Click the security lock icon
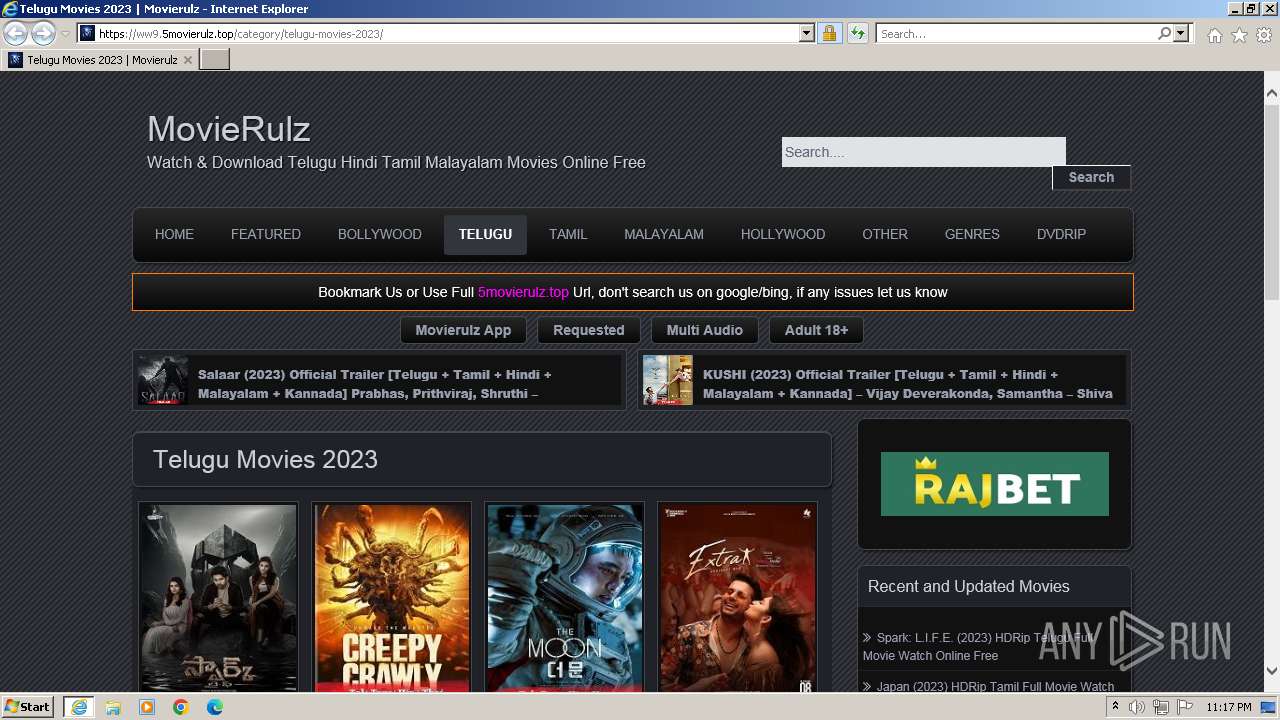The width and height of the screenshot is (1280, 720). (x=829, y=34)
